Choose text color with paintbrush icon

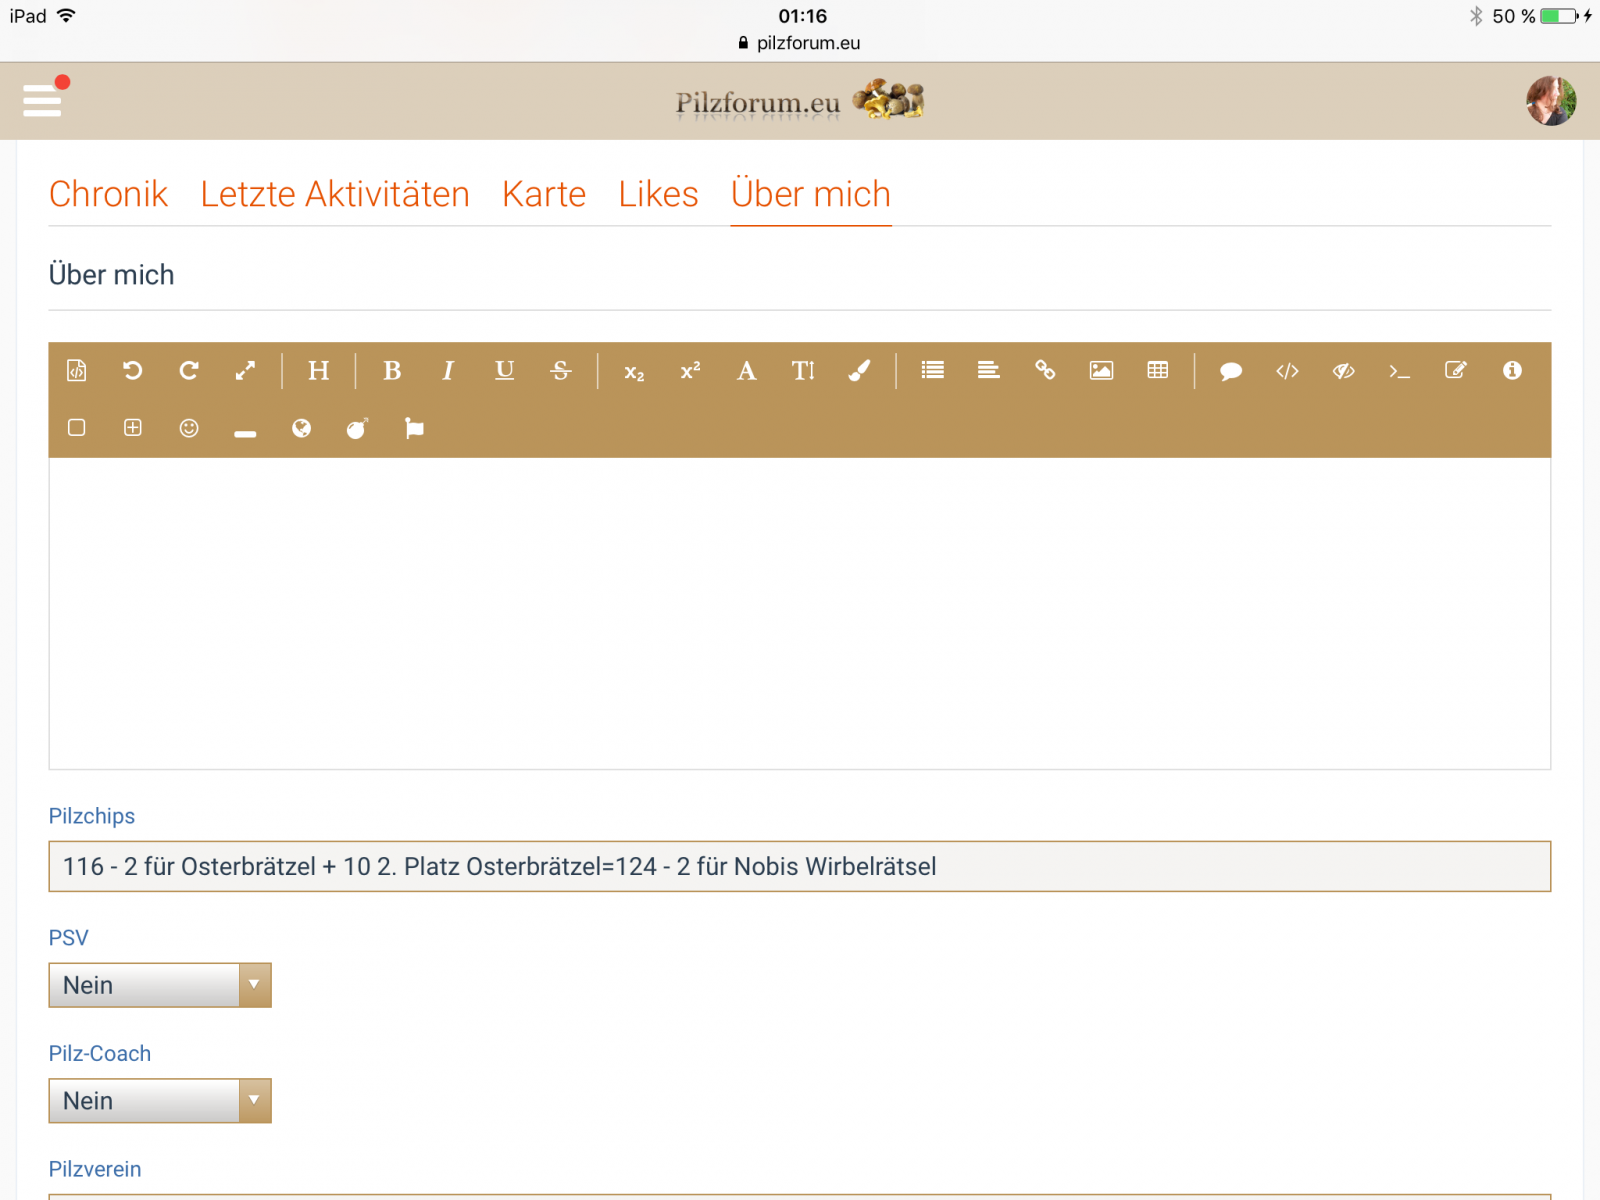pos(859,371)
